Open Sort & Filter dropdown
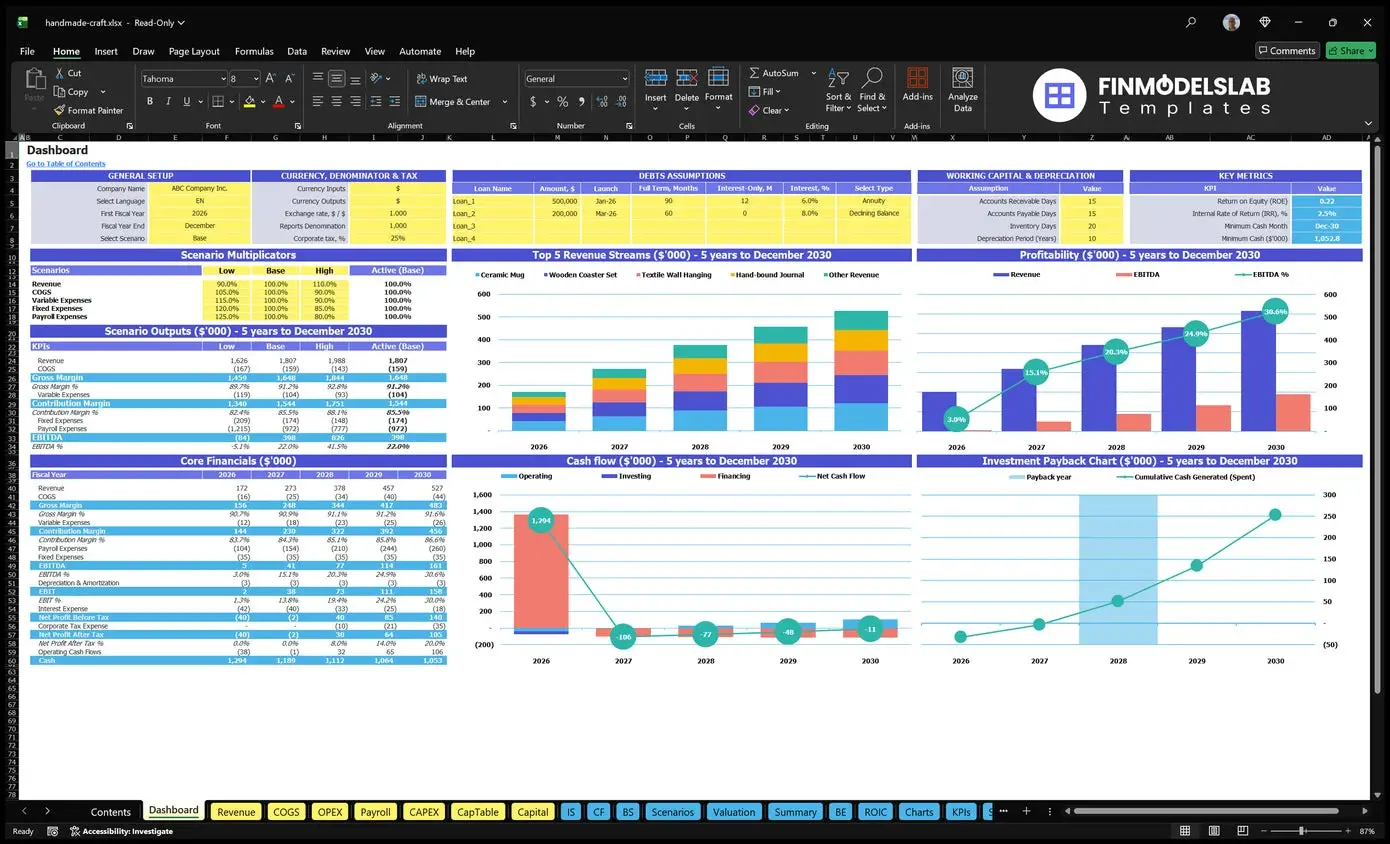This screenshot has height=844, width=1390. tap(838, 90)
